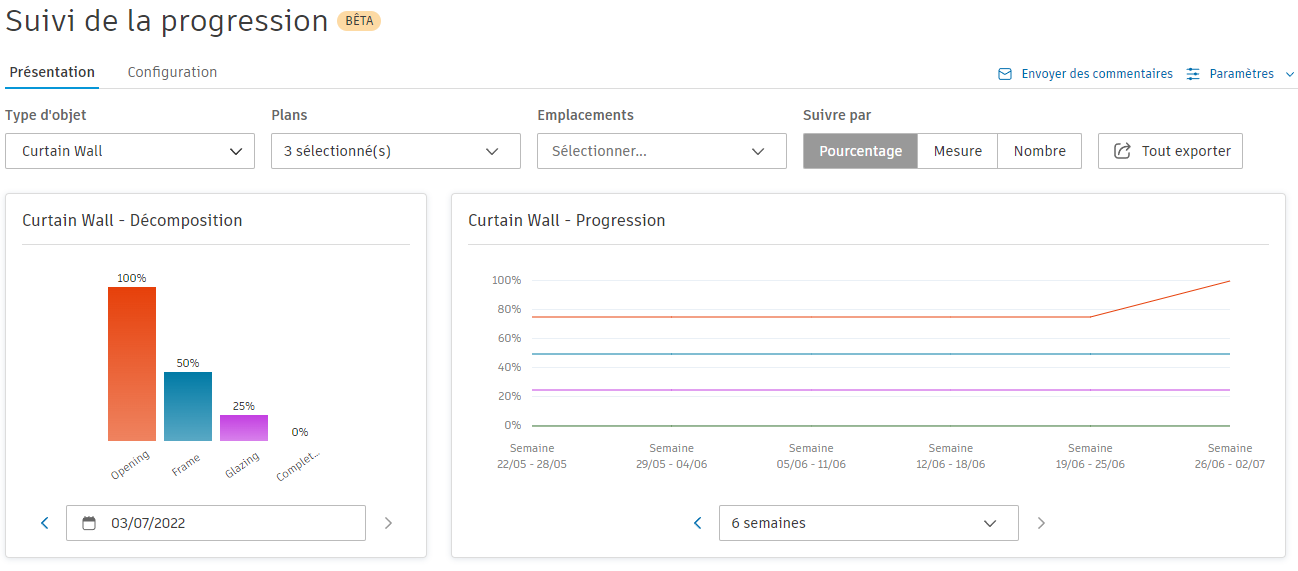Click the Paramètres sliders icon

1193,74
